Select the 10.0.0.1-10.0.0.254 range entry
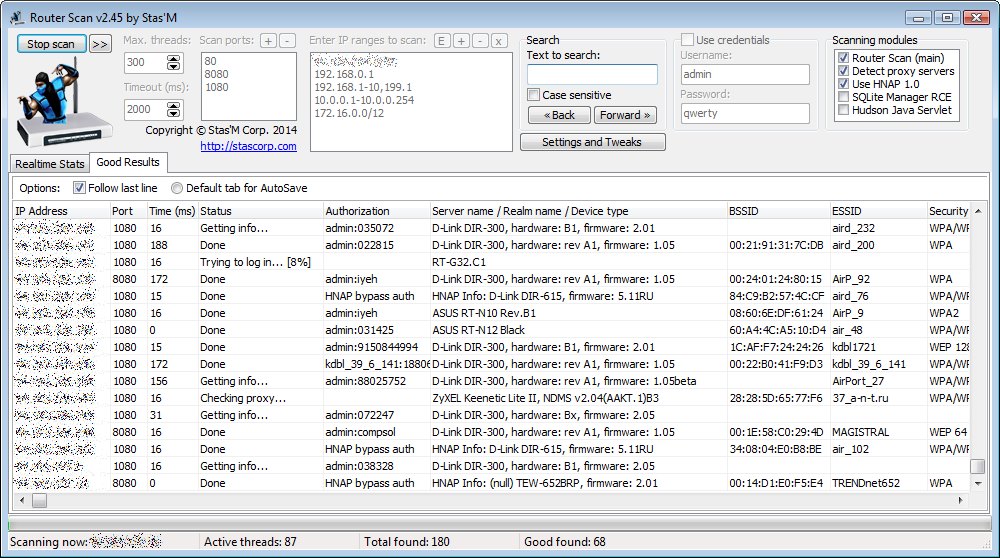The height and width of the screenshot is (558, 1000). pyautogui.click(x=364, y=100)
